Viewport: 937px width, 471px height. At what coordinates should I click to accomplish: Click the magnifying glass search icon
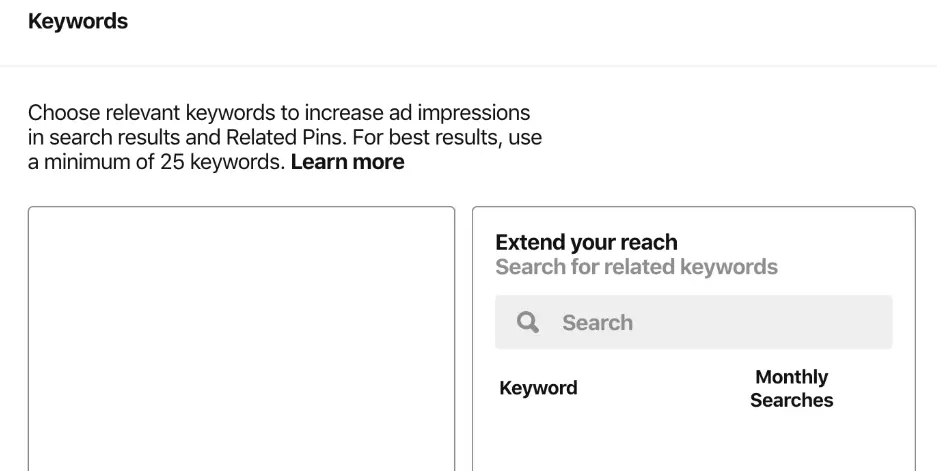(x=528, y=322)
